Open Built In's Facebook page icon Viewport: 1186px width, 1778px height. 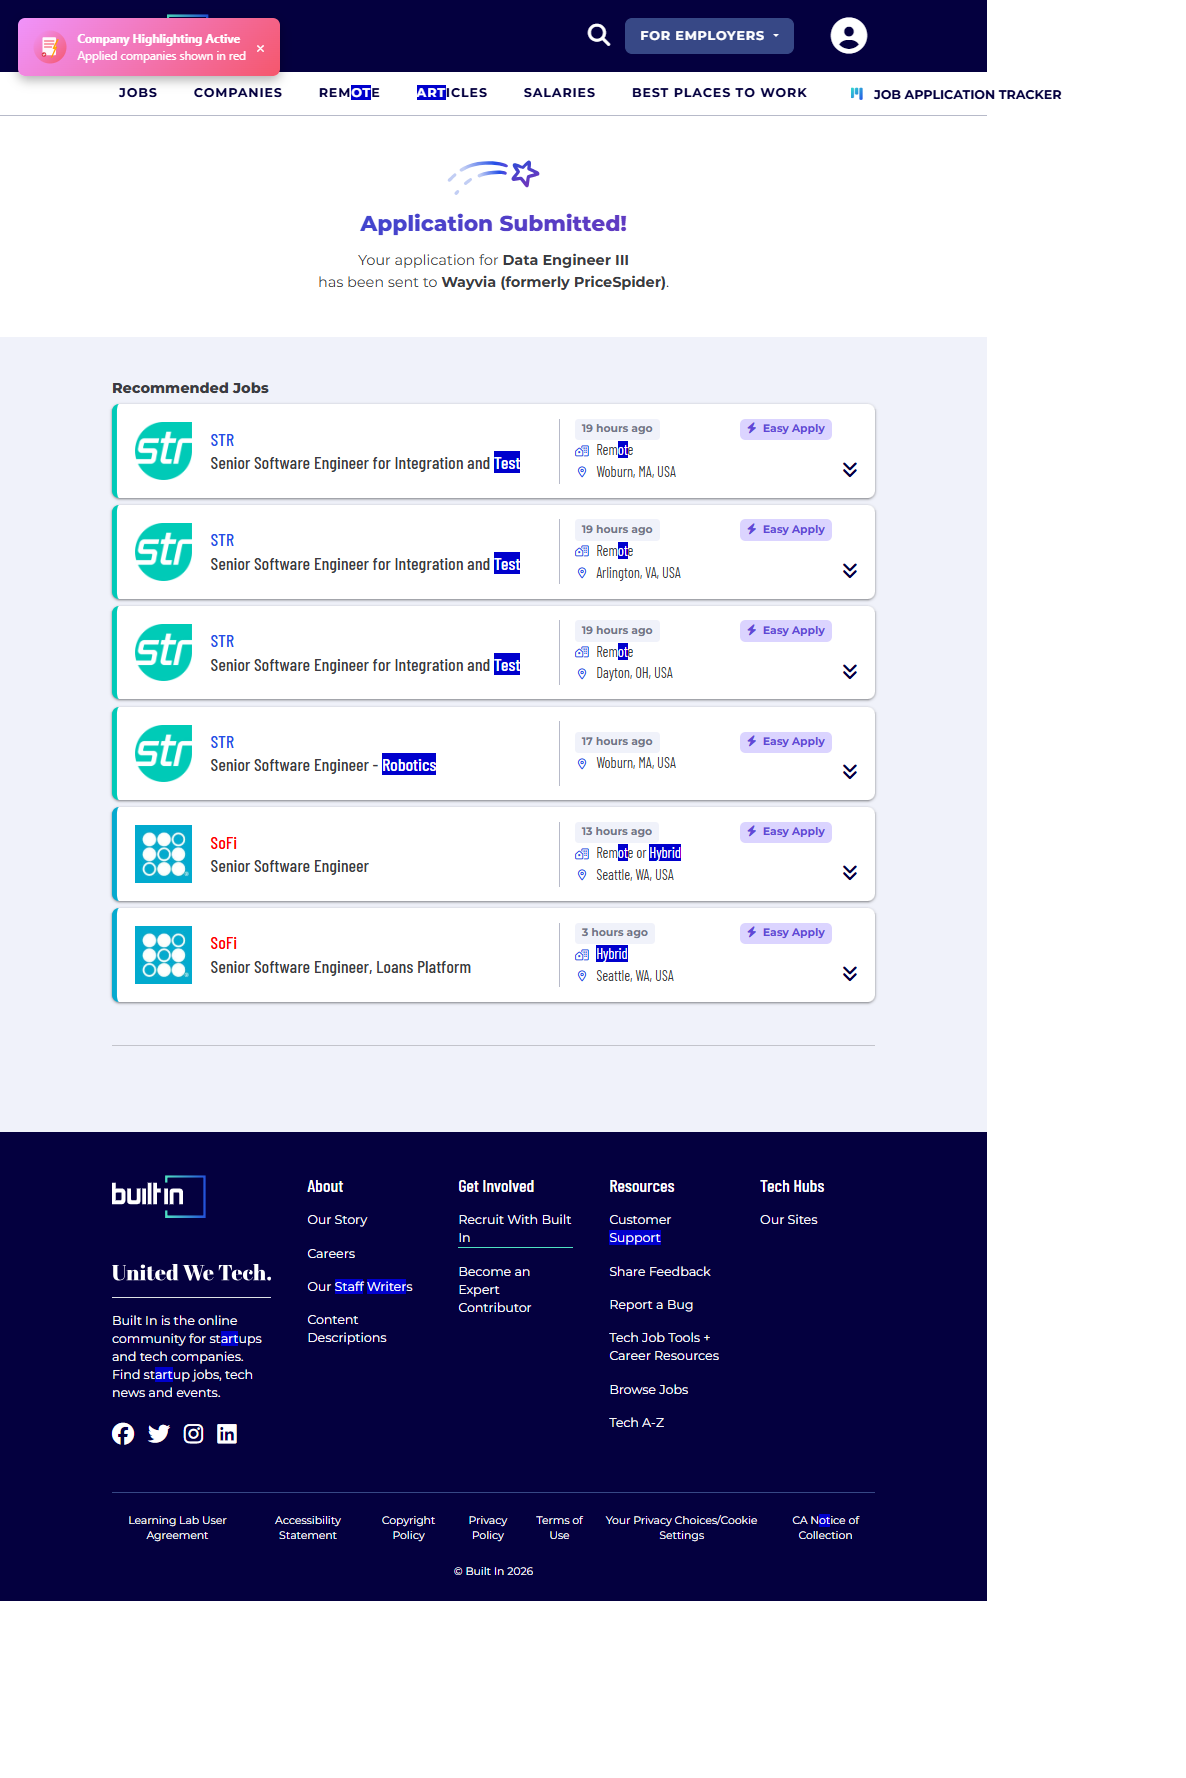[123, 1434]
